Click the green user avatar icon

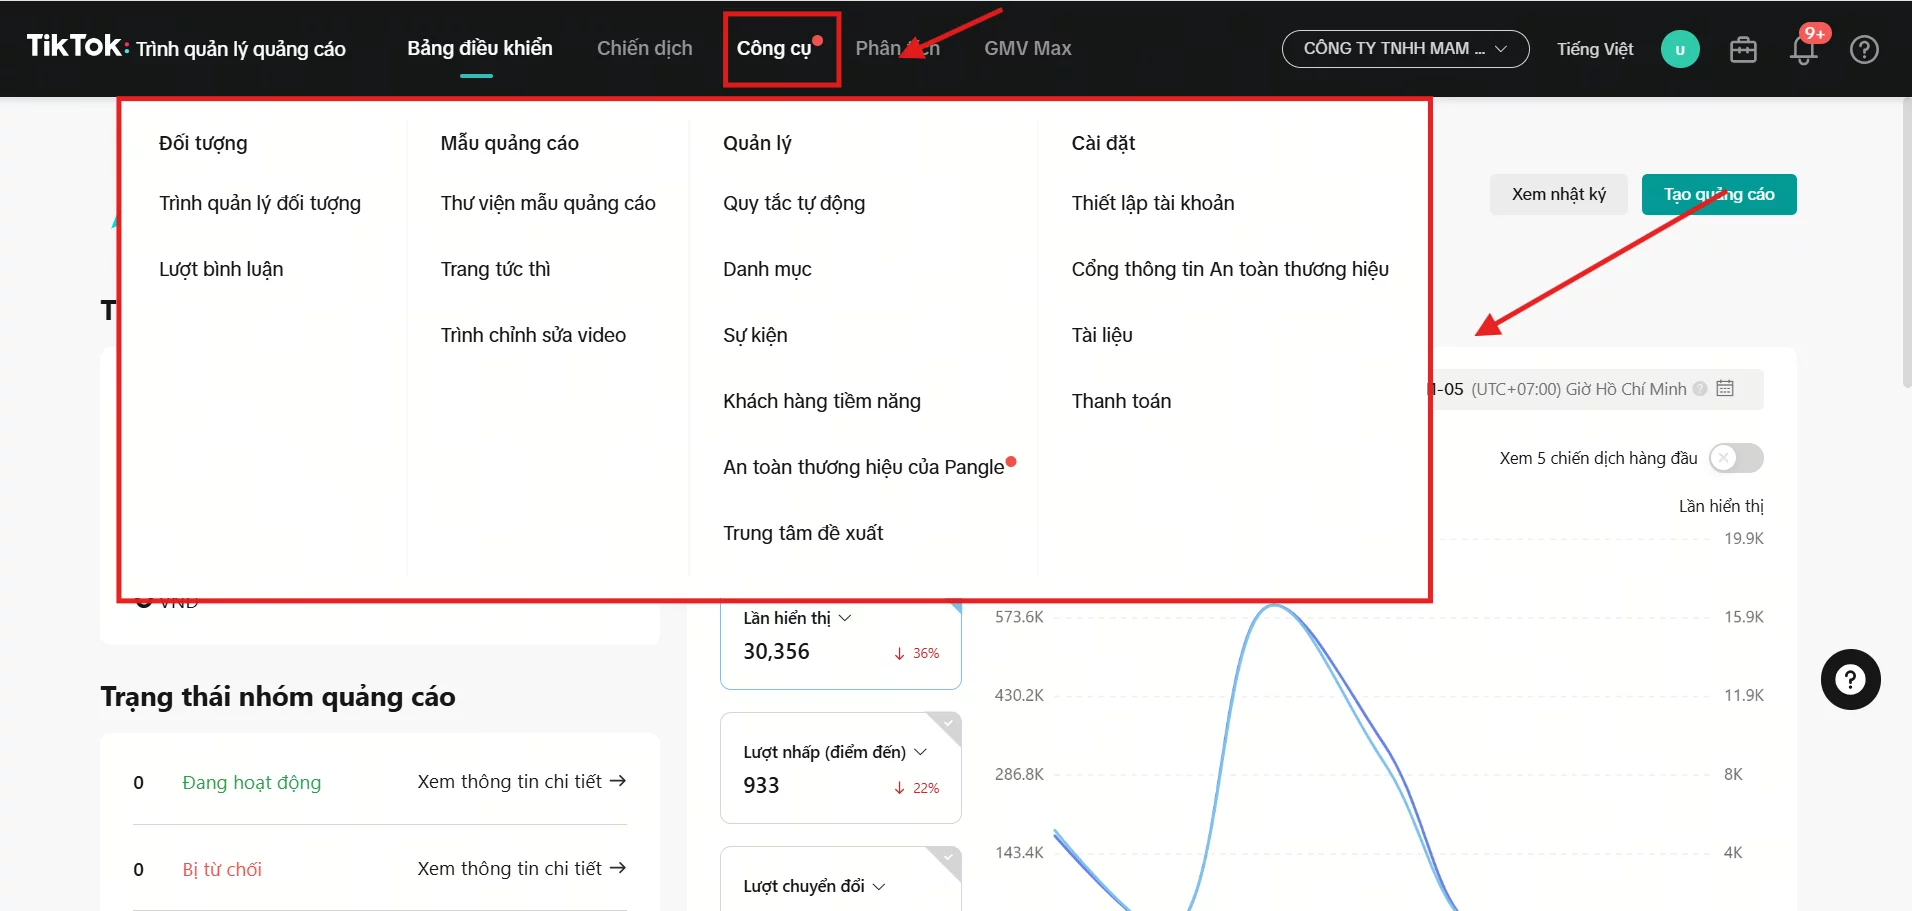pyautogui.click(x=1680, y=50)
